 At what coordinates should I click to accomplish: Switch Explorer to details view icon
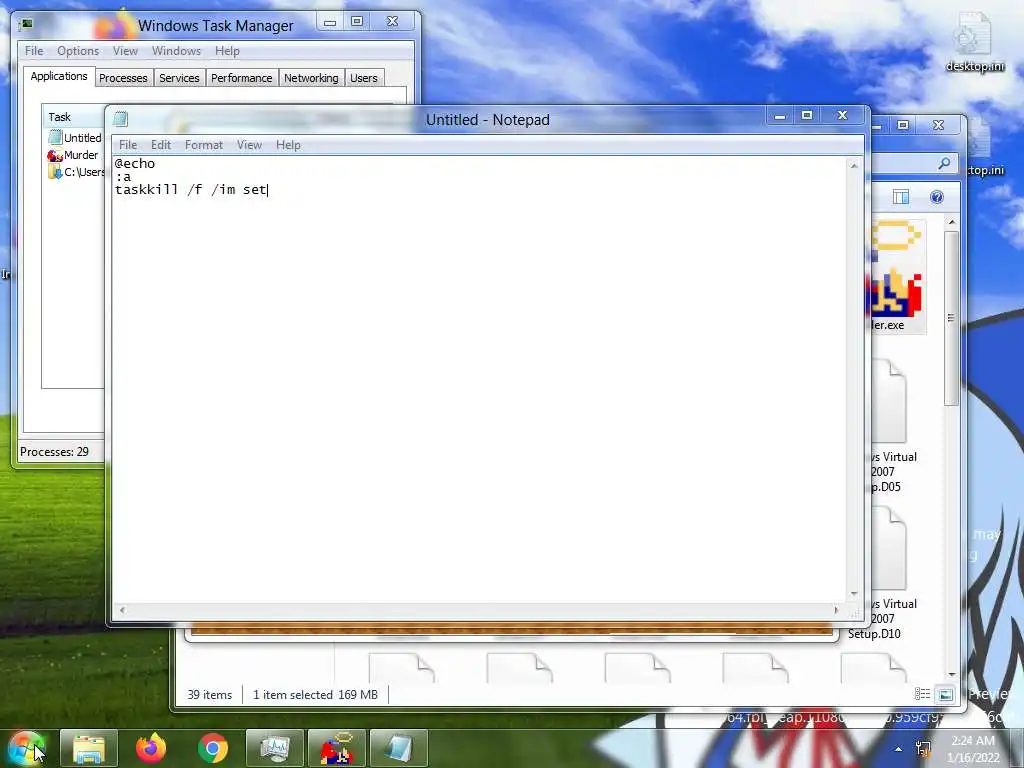point(922,694)
